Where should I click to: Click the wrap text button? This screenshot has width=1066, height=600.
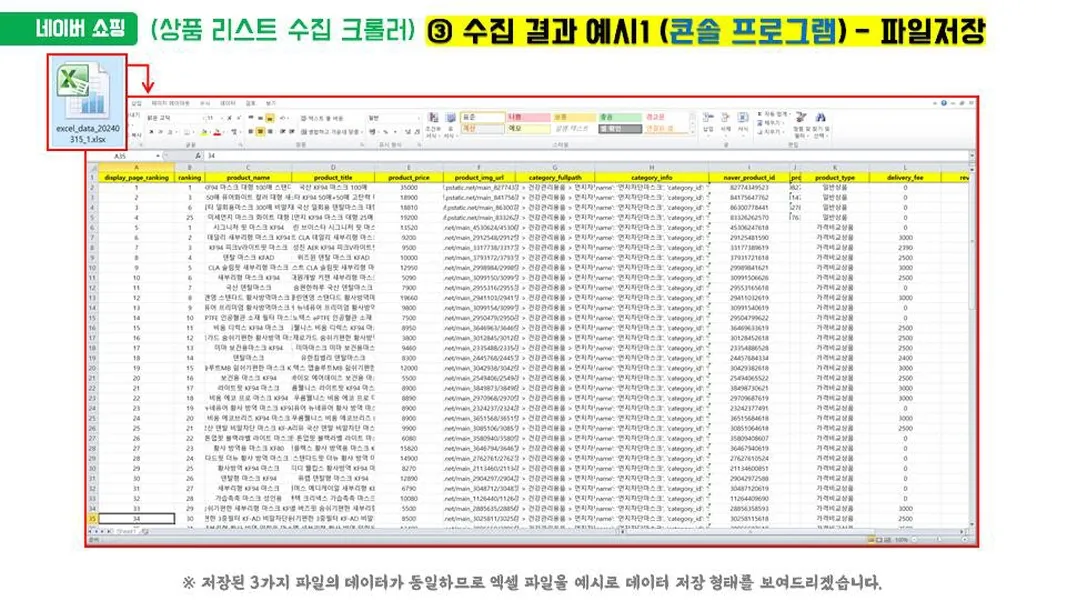[x=322, y=118]
